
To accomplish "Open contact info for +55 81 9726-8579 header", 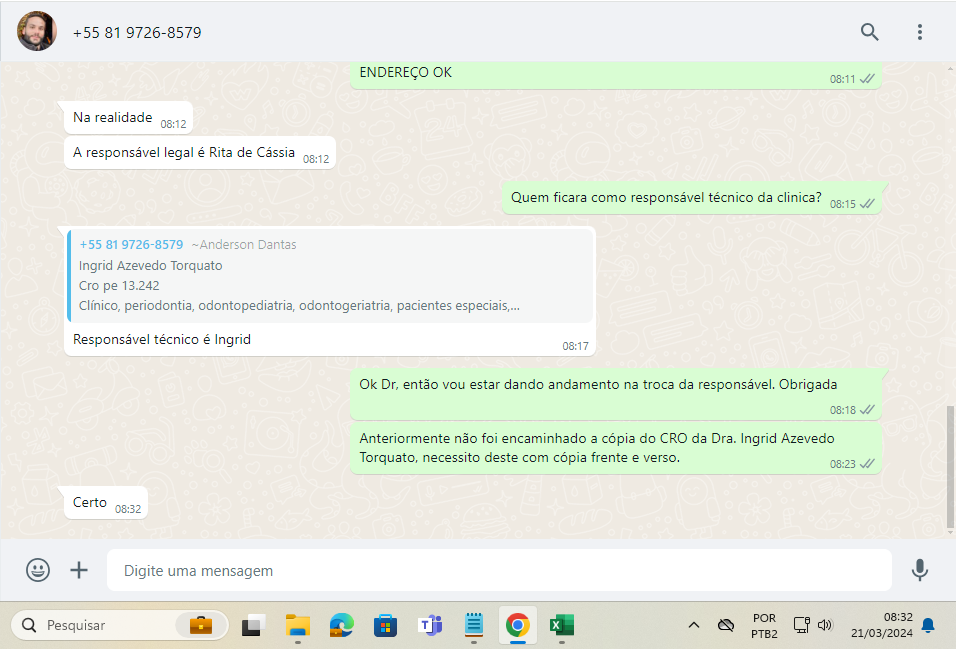I will click(137, 32).
